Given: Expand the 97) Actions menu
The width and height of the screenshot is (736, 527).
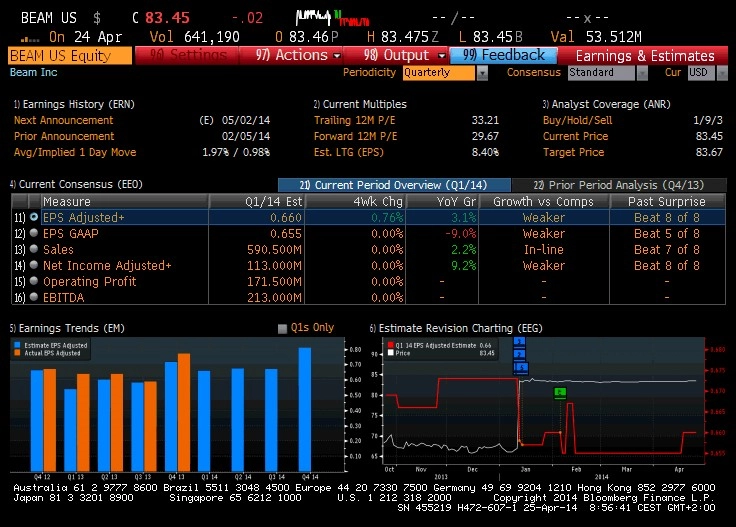Looking at the screenshot, I should point(337,55).
